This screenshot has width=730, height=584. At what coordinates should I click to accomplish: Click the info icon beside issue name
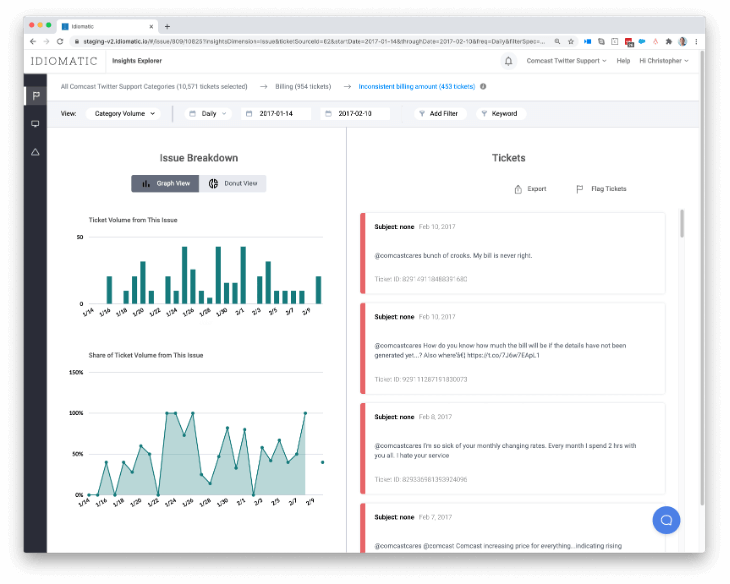click(x=483, y=87)
